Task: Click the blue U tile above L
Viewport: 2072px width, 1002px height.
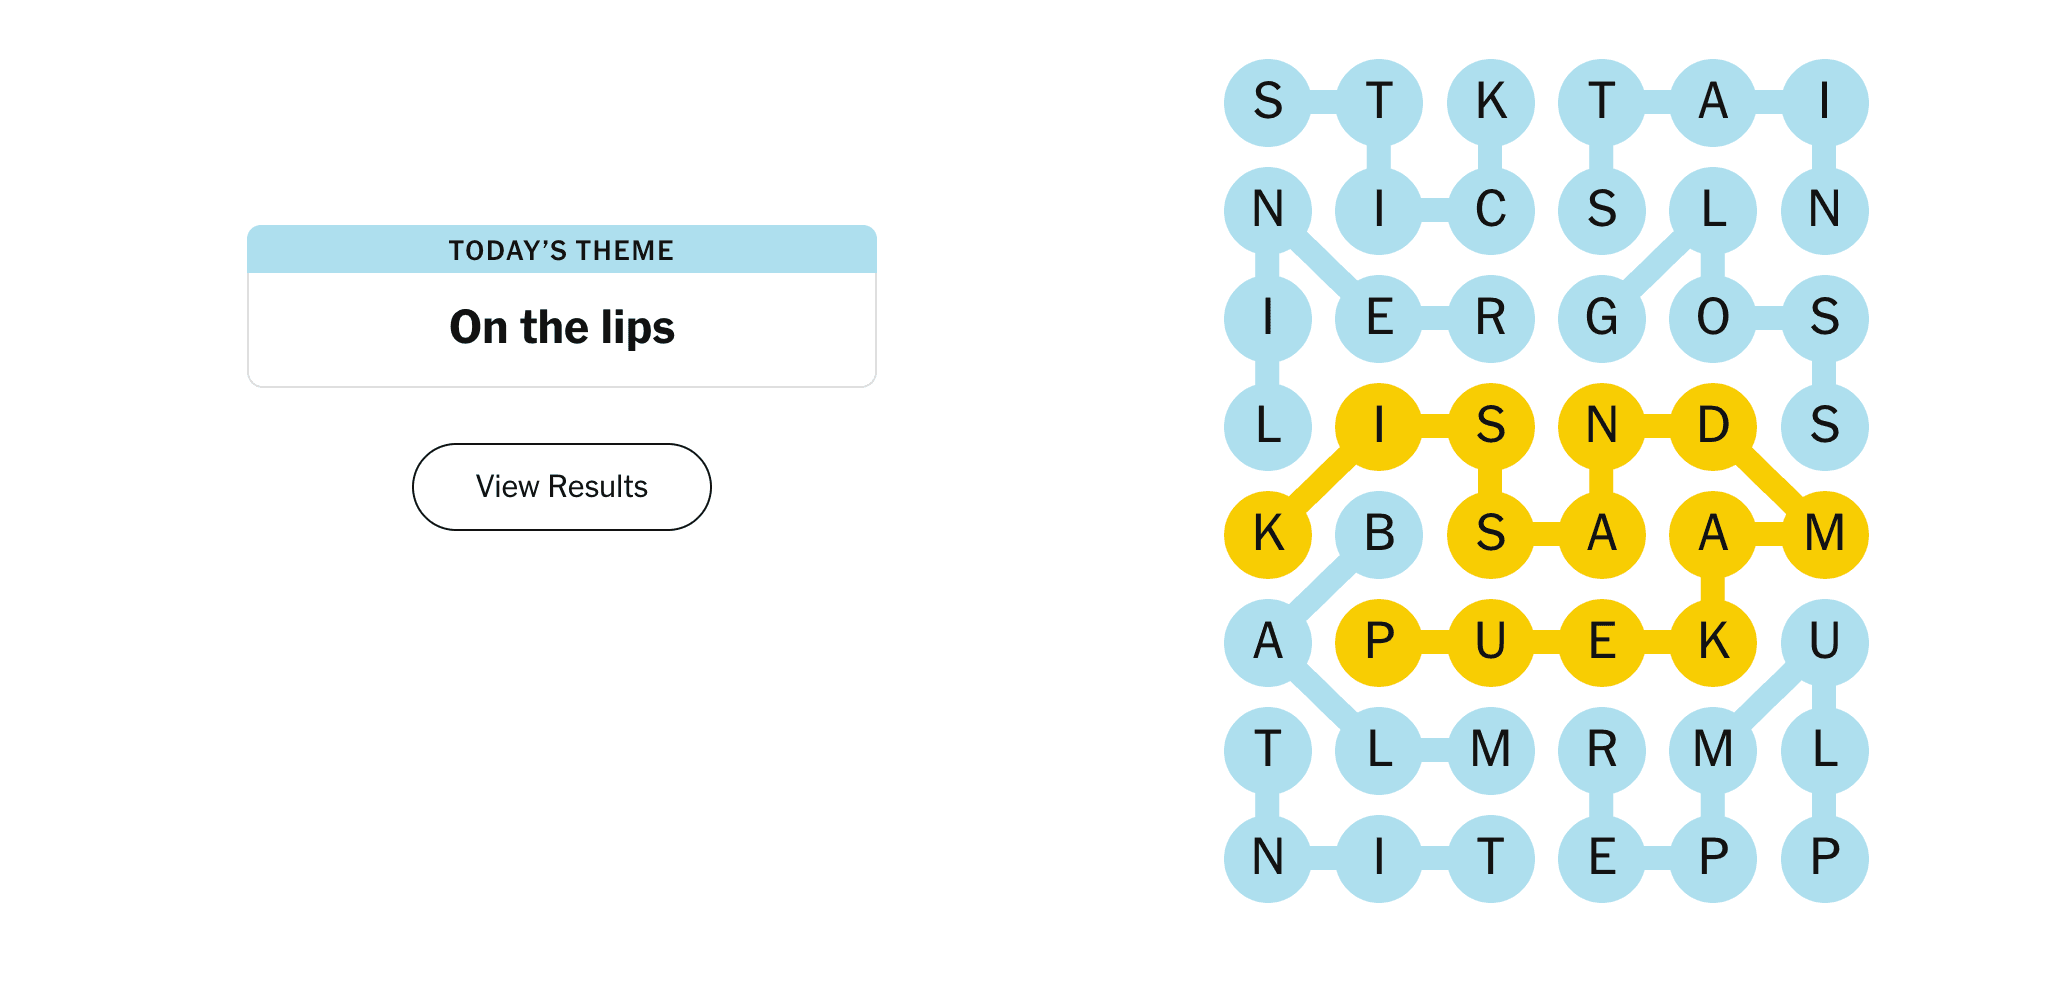Action: pos(1825,642)
